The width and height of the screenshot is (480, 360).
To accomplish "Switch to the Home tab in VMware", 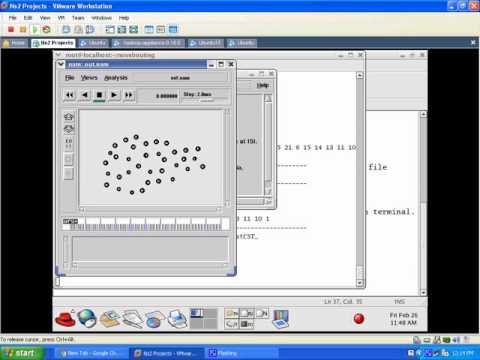I will (x=15, y=43).
